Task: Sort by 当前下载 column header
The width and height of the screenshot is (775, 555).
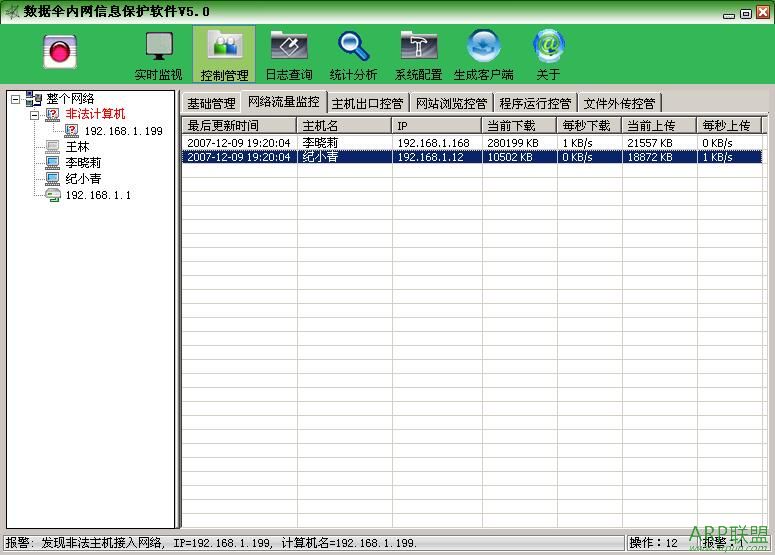Action: click(519, 126)
